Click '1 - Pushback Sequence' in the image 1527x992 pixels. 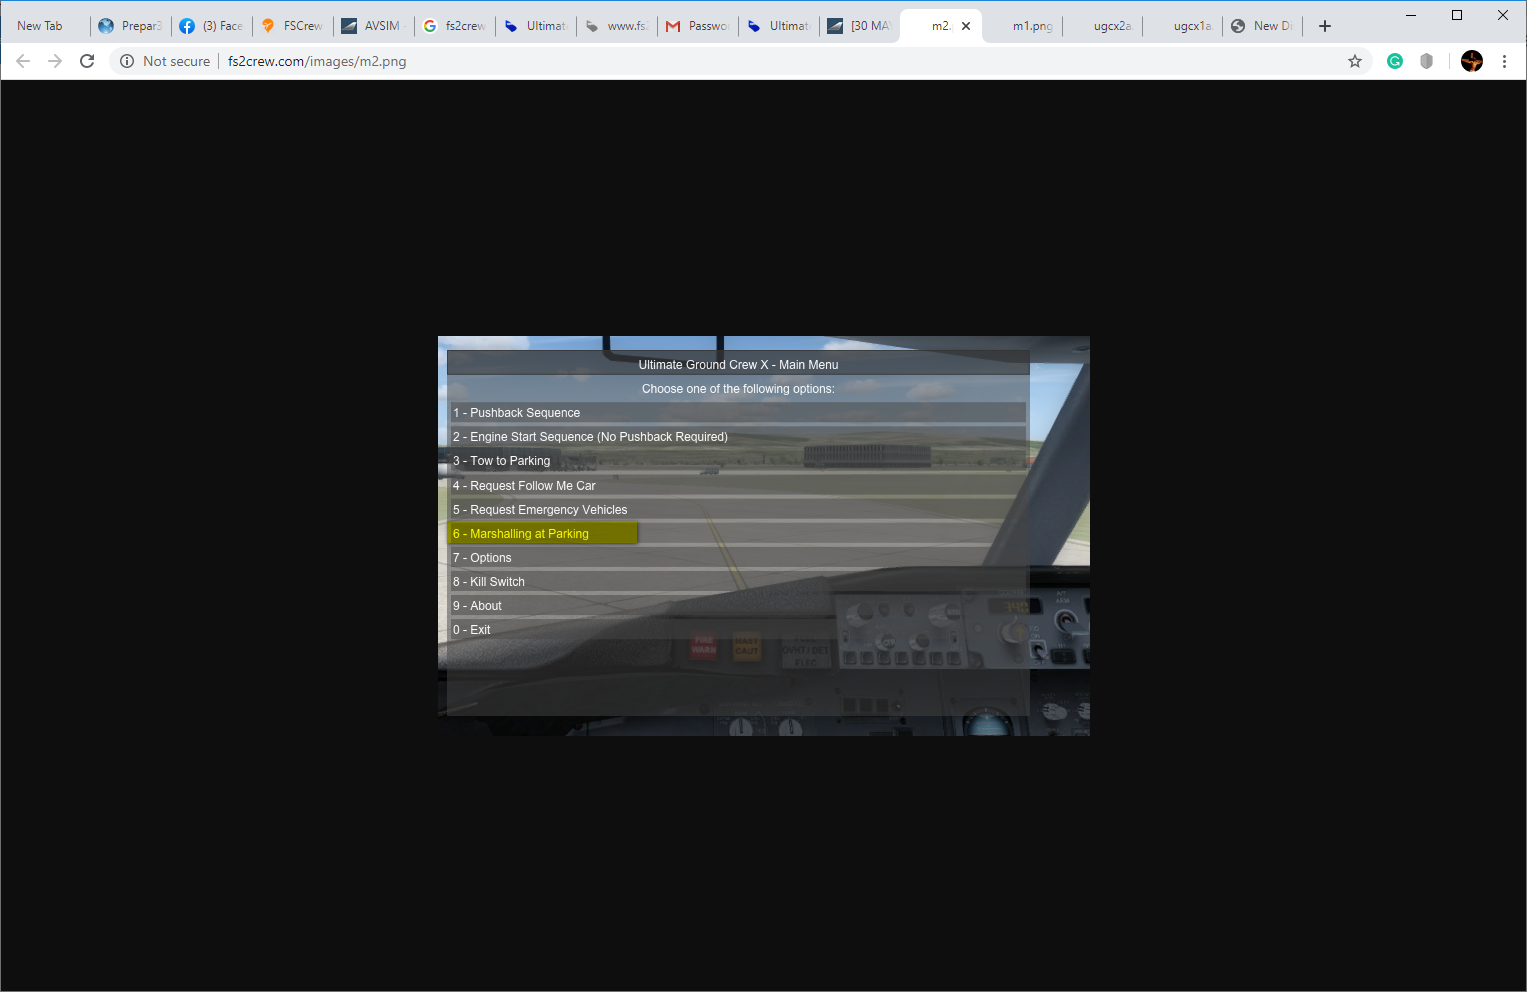tap(738, 413)
